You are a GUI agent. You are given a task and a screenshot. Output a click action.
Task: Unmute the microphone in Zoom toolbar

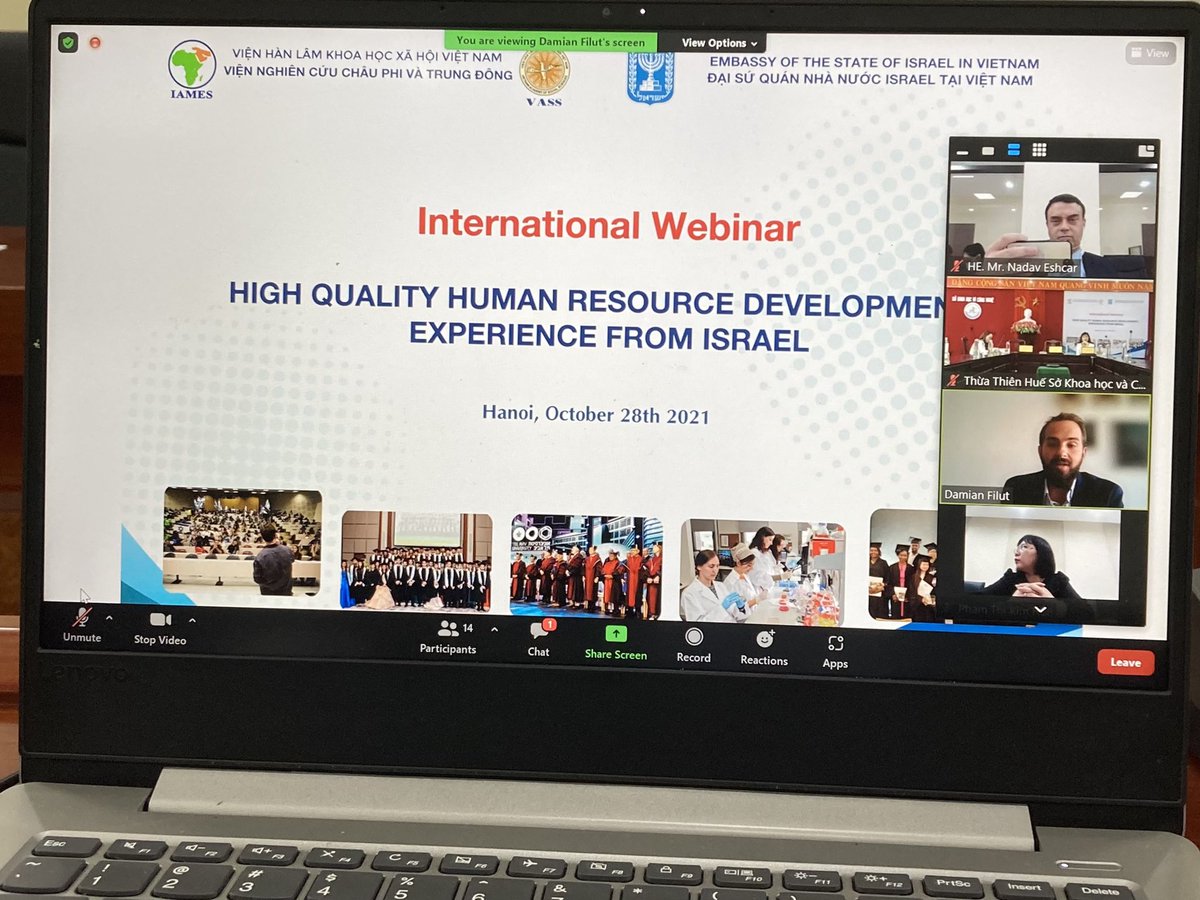tap(82, 625)
